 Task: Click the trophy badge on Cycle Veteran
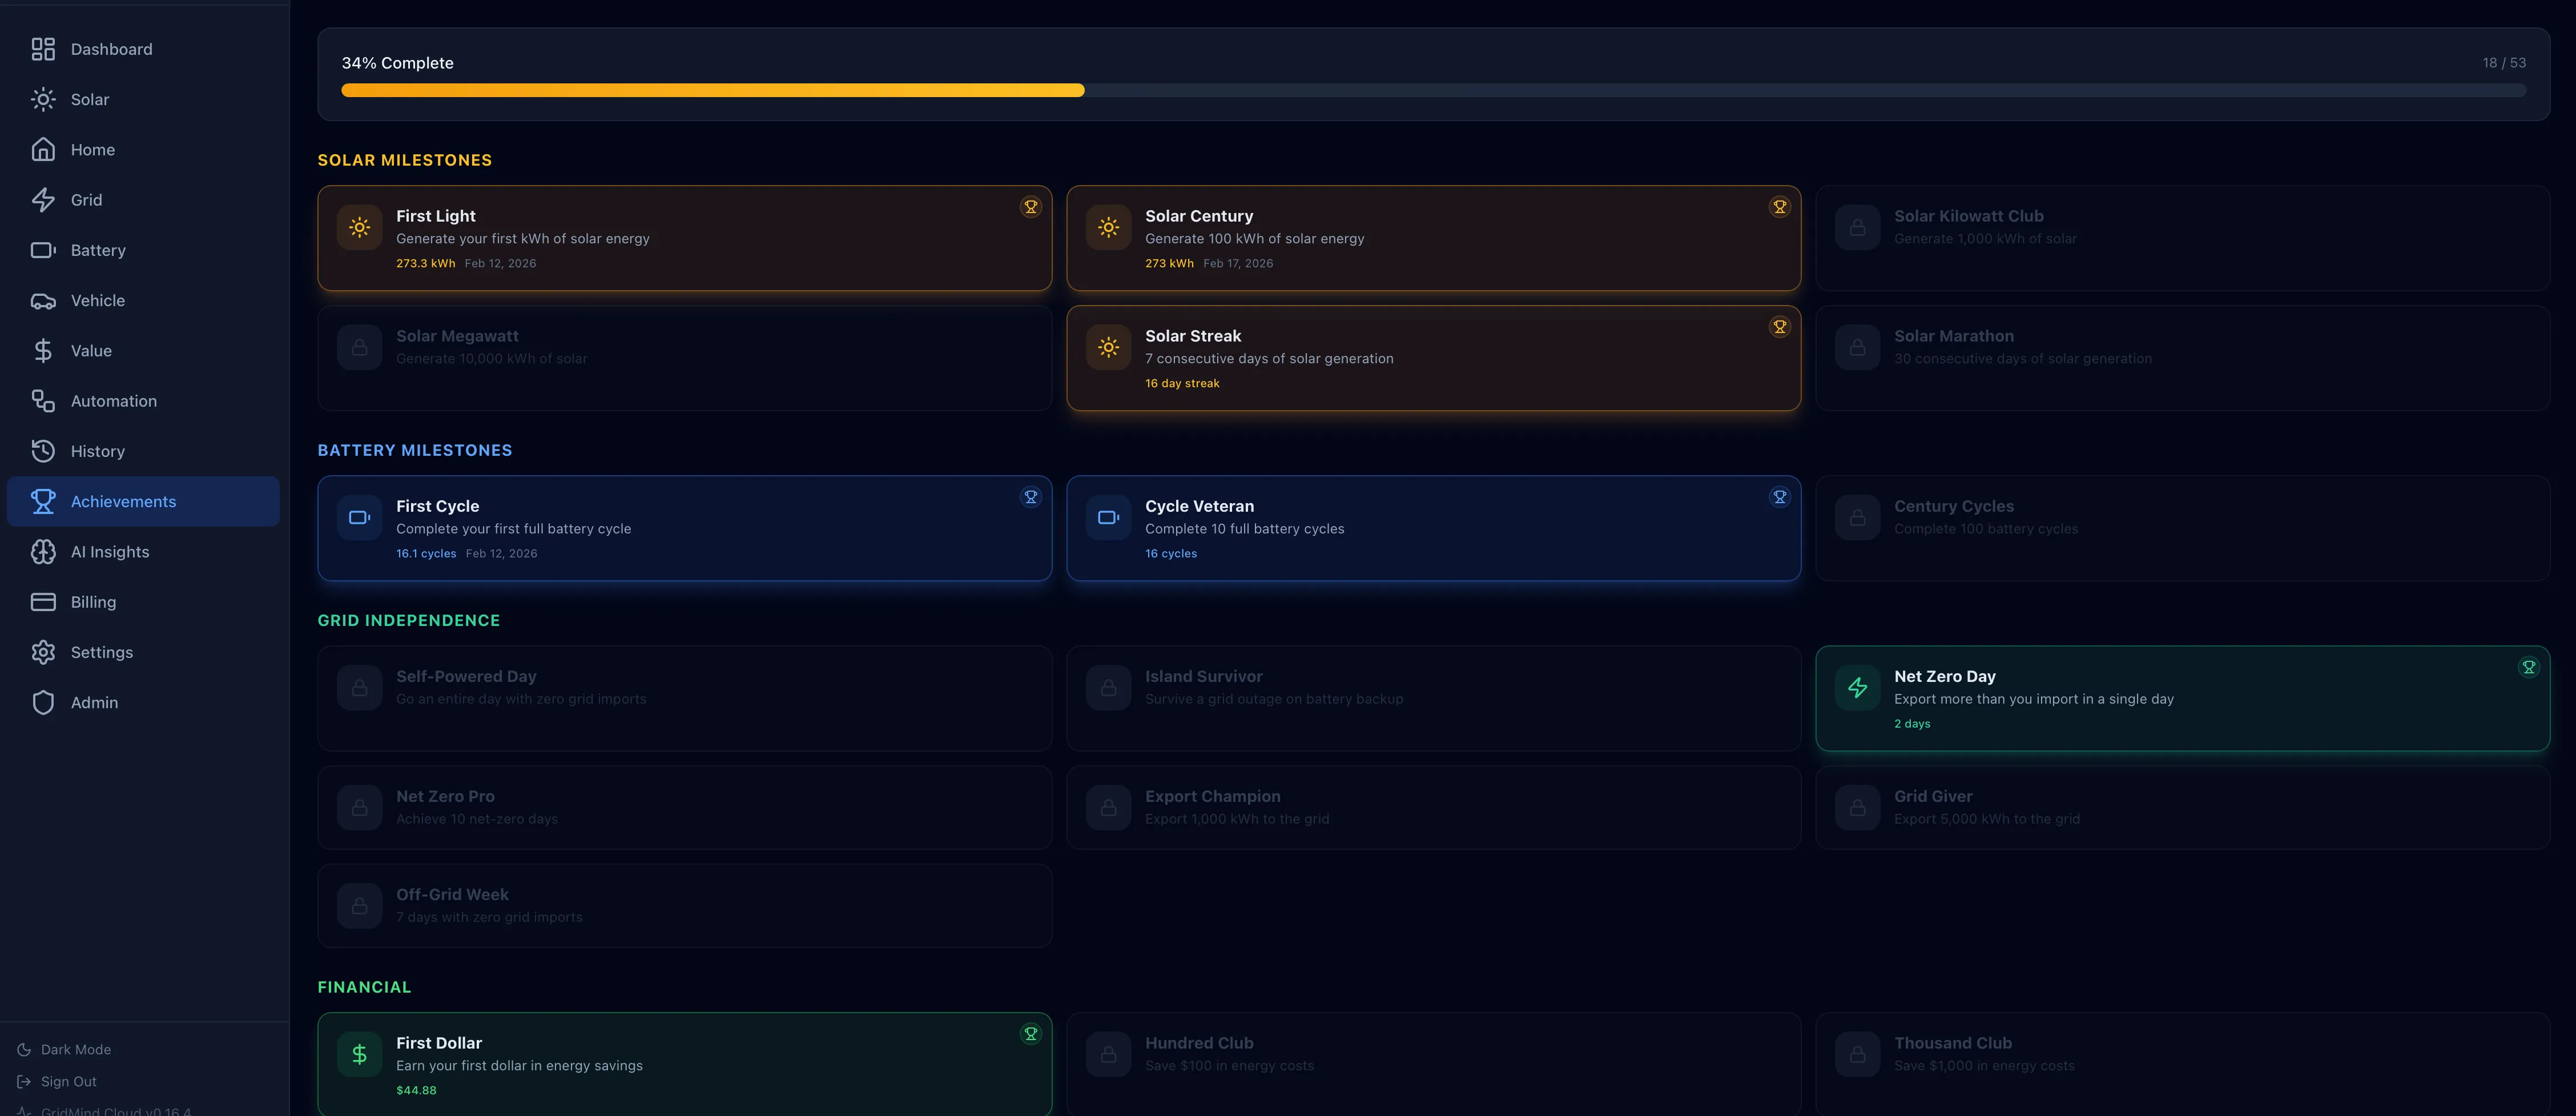pyautogui.click(x=1779, y=497)
